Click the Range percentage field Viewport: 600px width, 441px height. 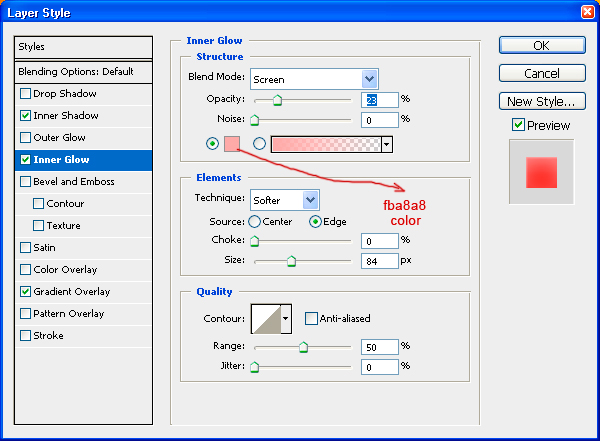380,347
